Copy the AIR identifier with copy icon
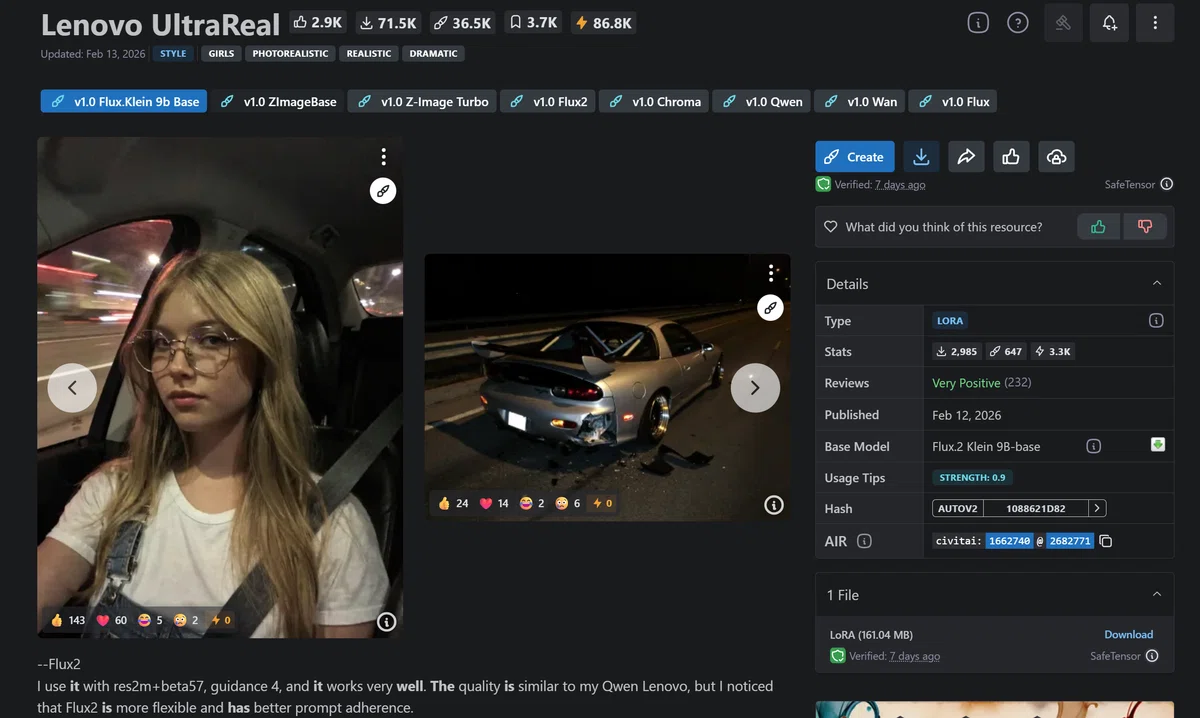This screenshot has width=1200, height=718. coord(1105,541)
